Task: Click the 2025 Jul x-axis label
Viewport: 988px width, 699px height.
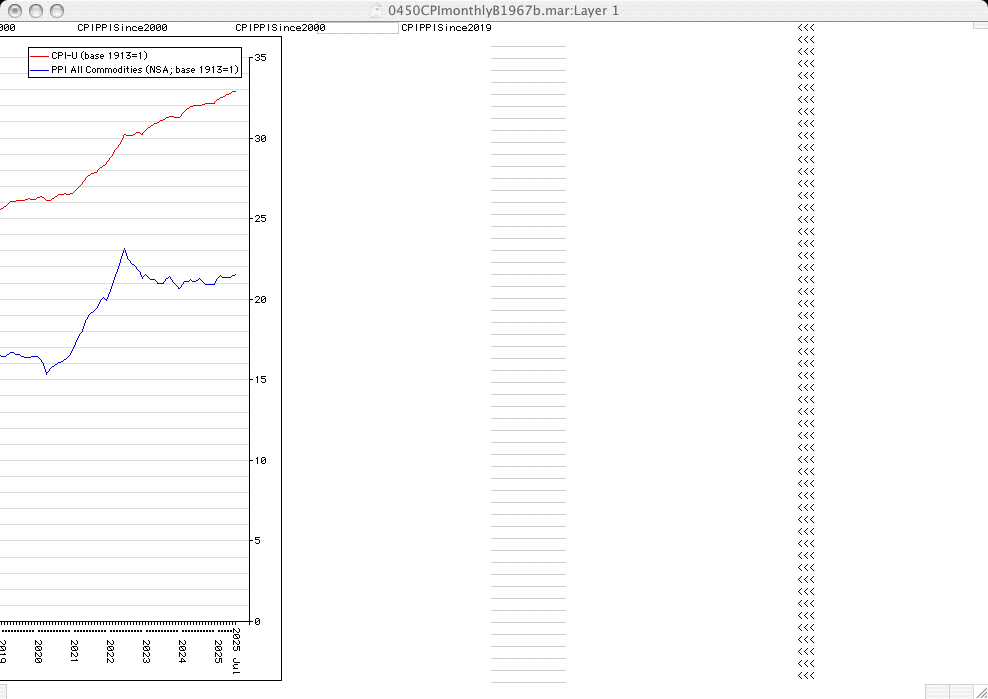Action: tap(236, 650)
